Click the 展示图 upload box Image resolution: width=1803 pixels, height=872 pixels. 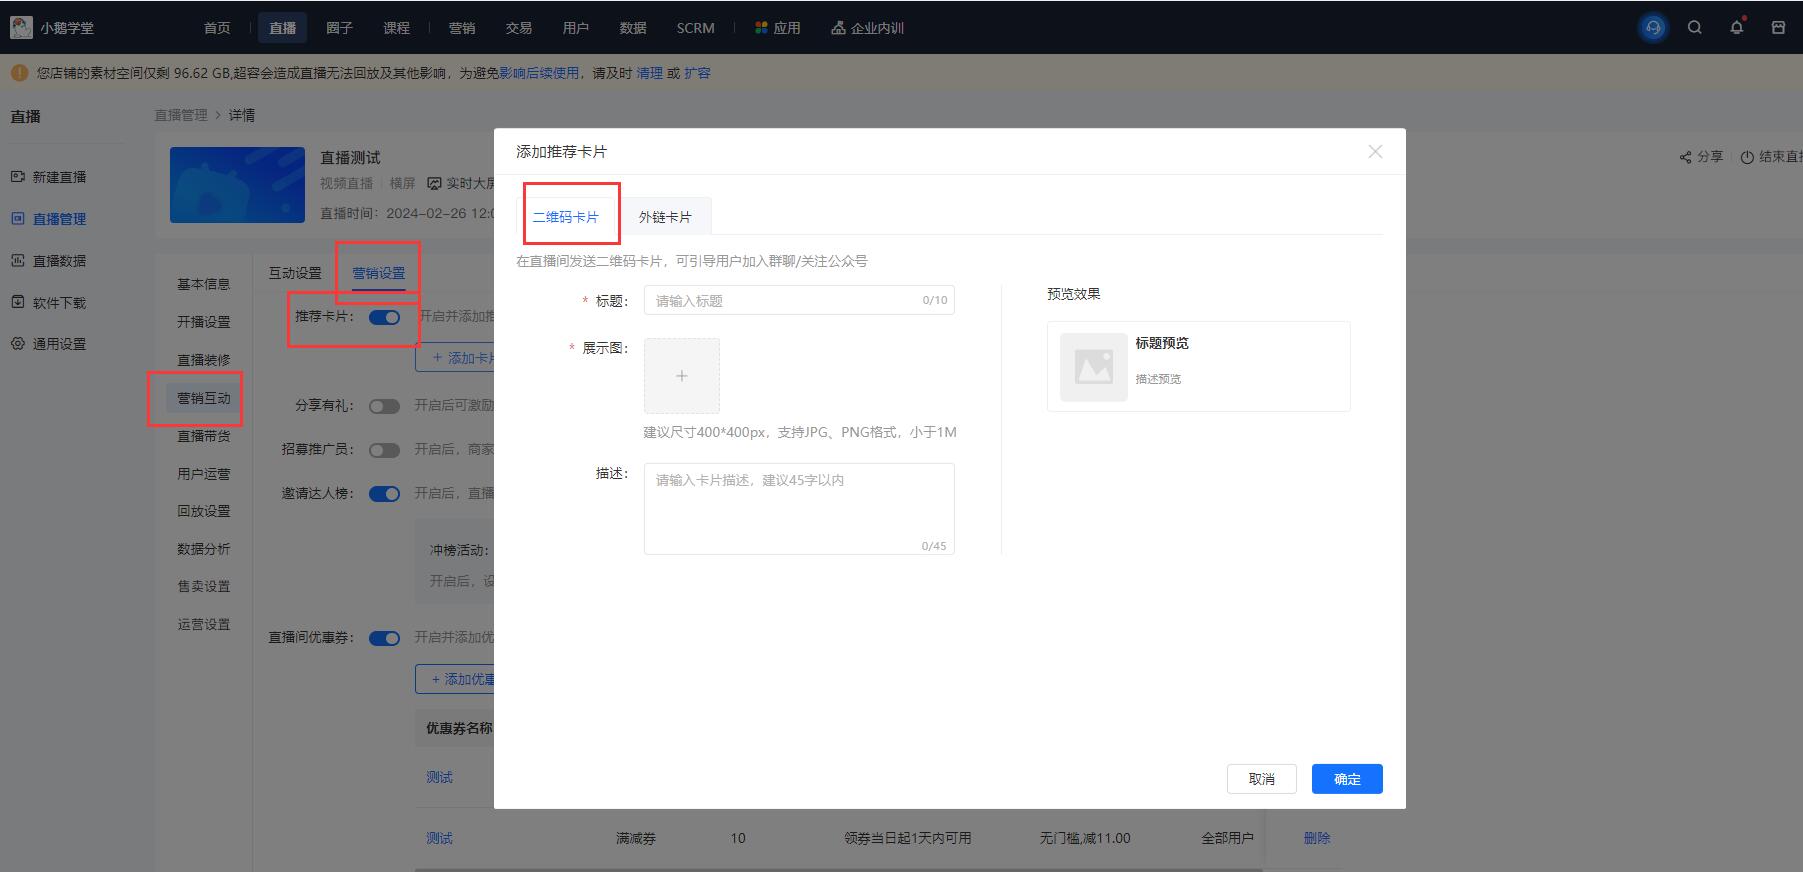point(681,376)
